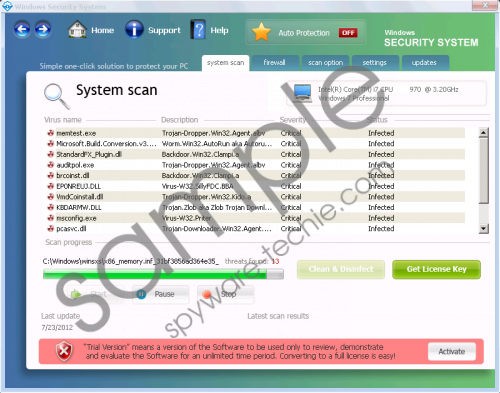Click threat icon beside WndCoinstall.dll
The image size is (500, 393).
[50, 197]
